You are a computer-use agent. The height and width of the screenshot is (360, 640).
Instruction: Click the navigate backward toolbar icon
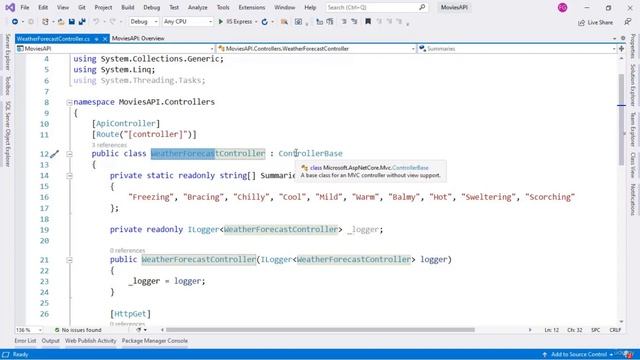15,22
